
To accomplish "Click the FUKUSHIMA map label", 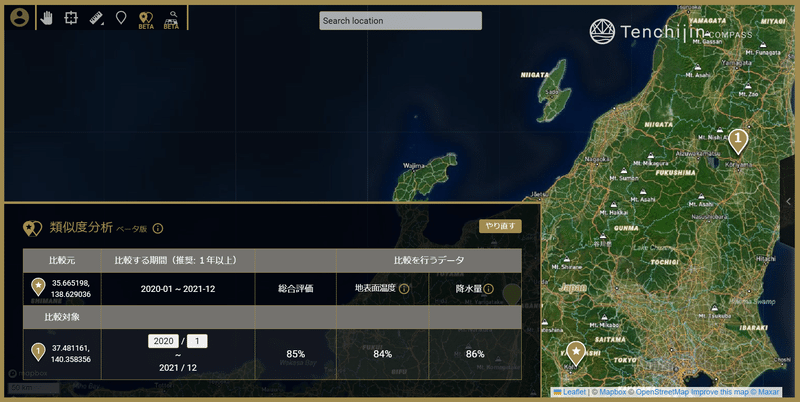I will 676,173.
